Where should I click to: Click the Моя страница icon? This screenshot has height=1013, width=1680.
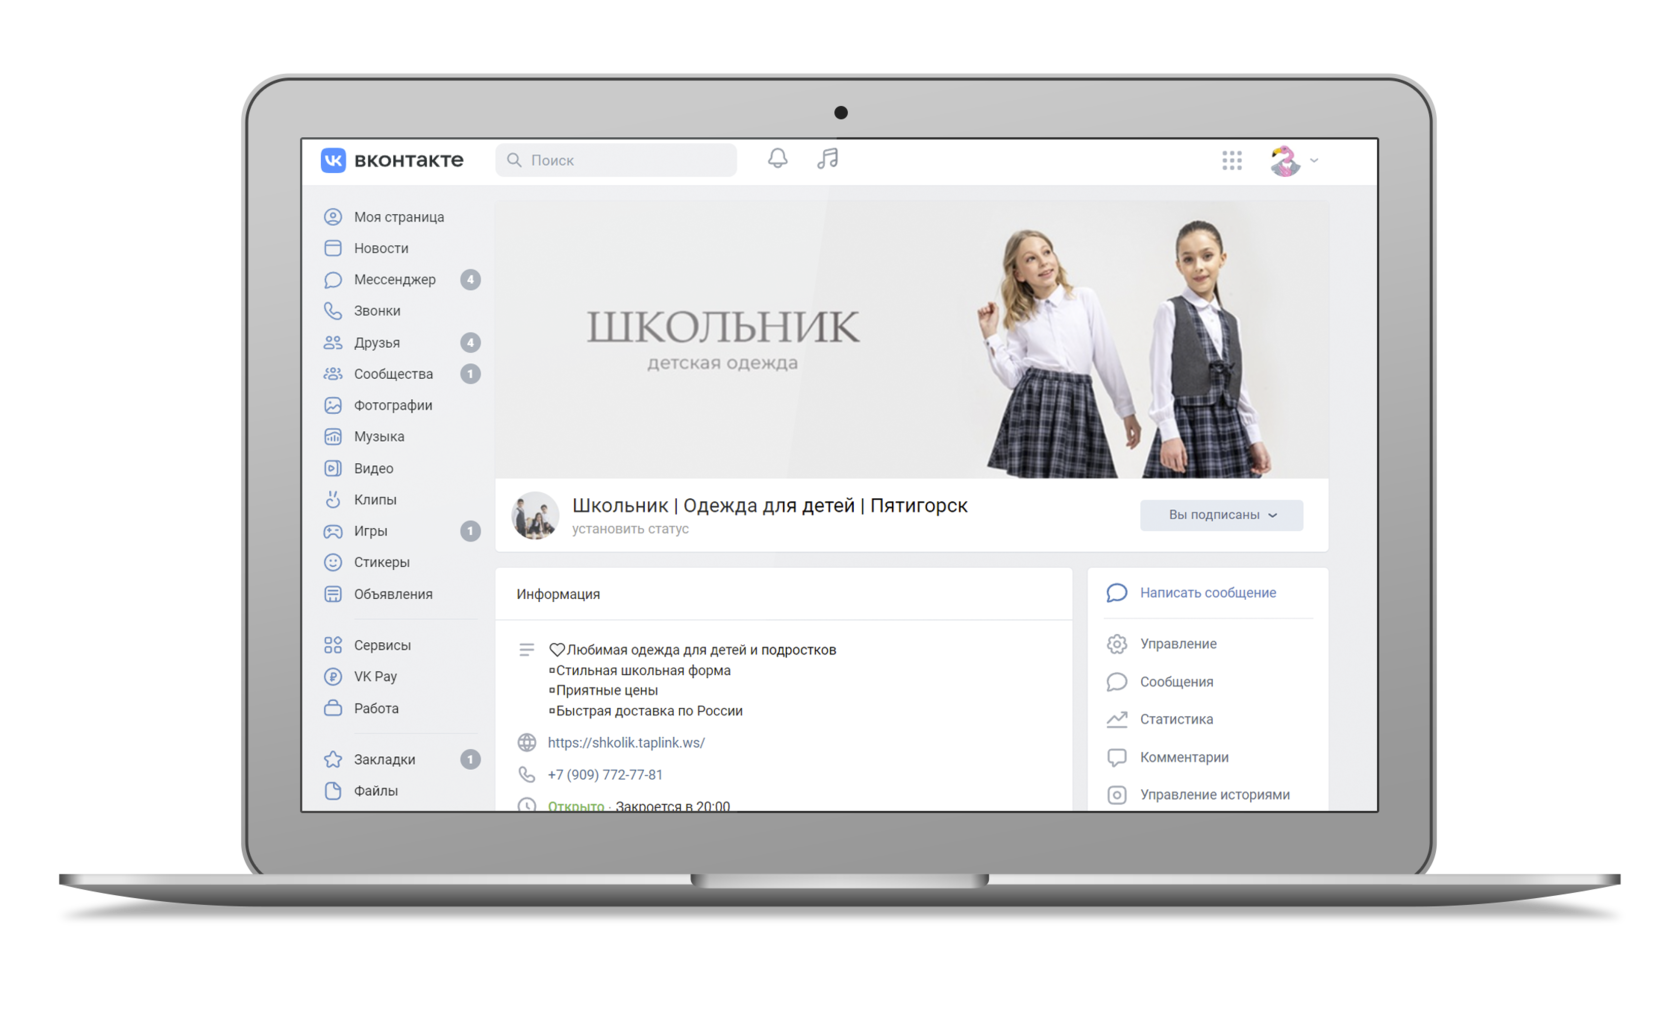click(x=333, y=217)
